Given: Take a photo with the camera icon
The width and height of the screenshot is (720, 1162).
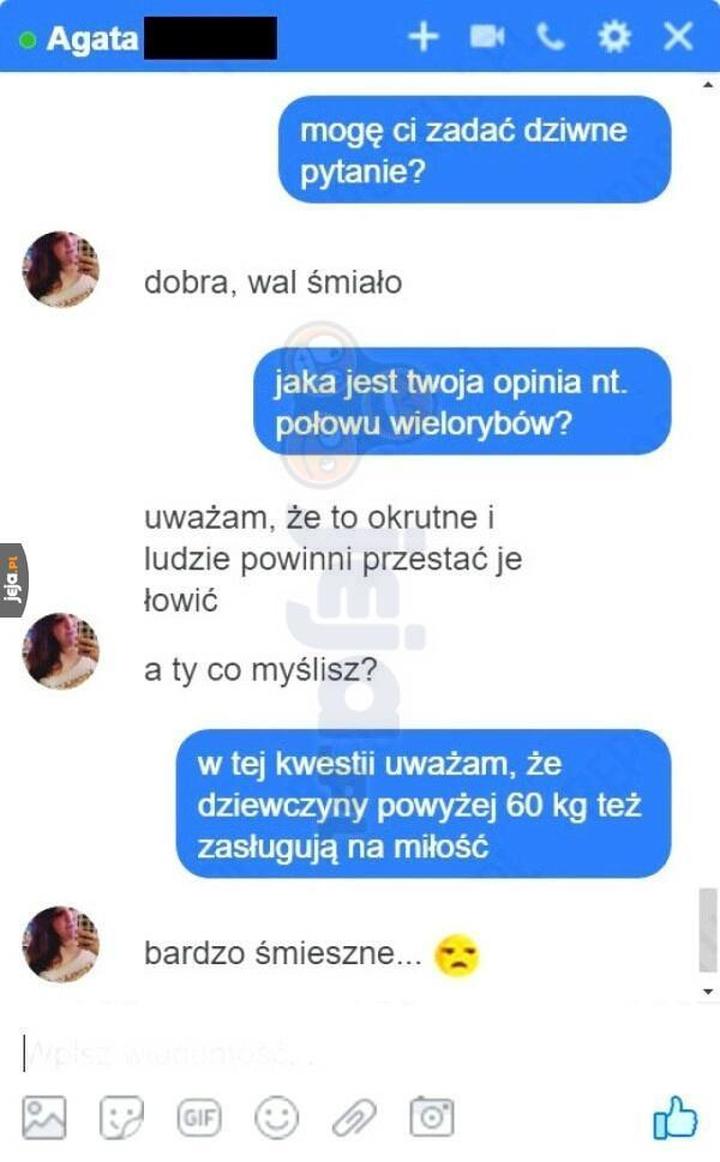Looking at the screenshot, I should (x=431, y=1116).
